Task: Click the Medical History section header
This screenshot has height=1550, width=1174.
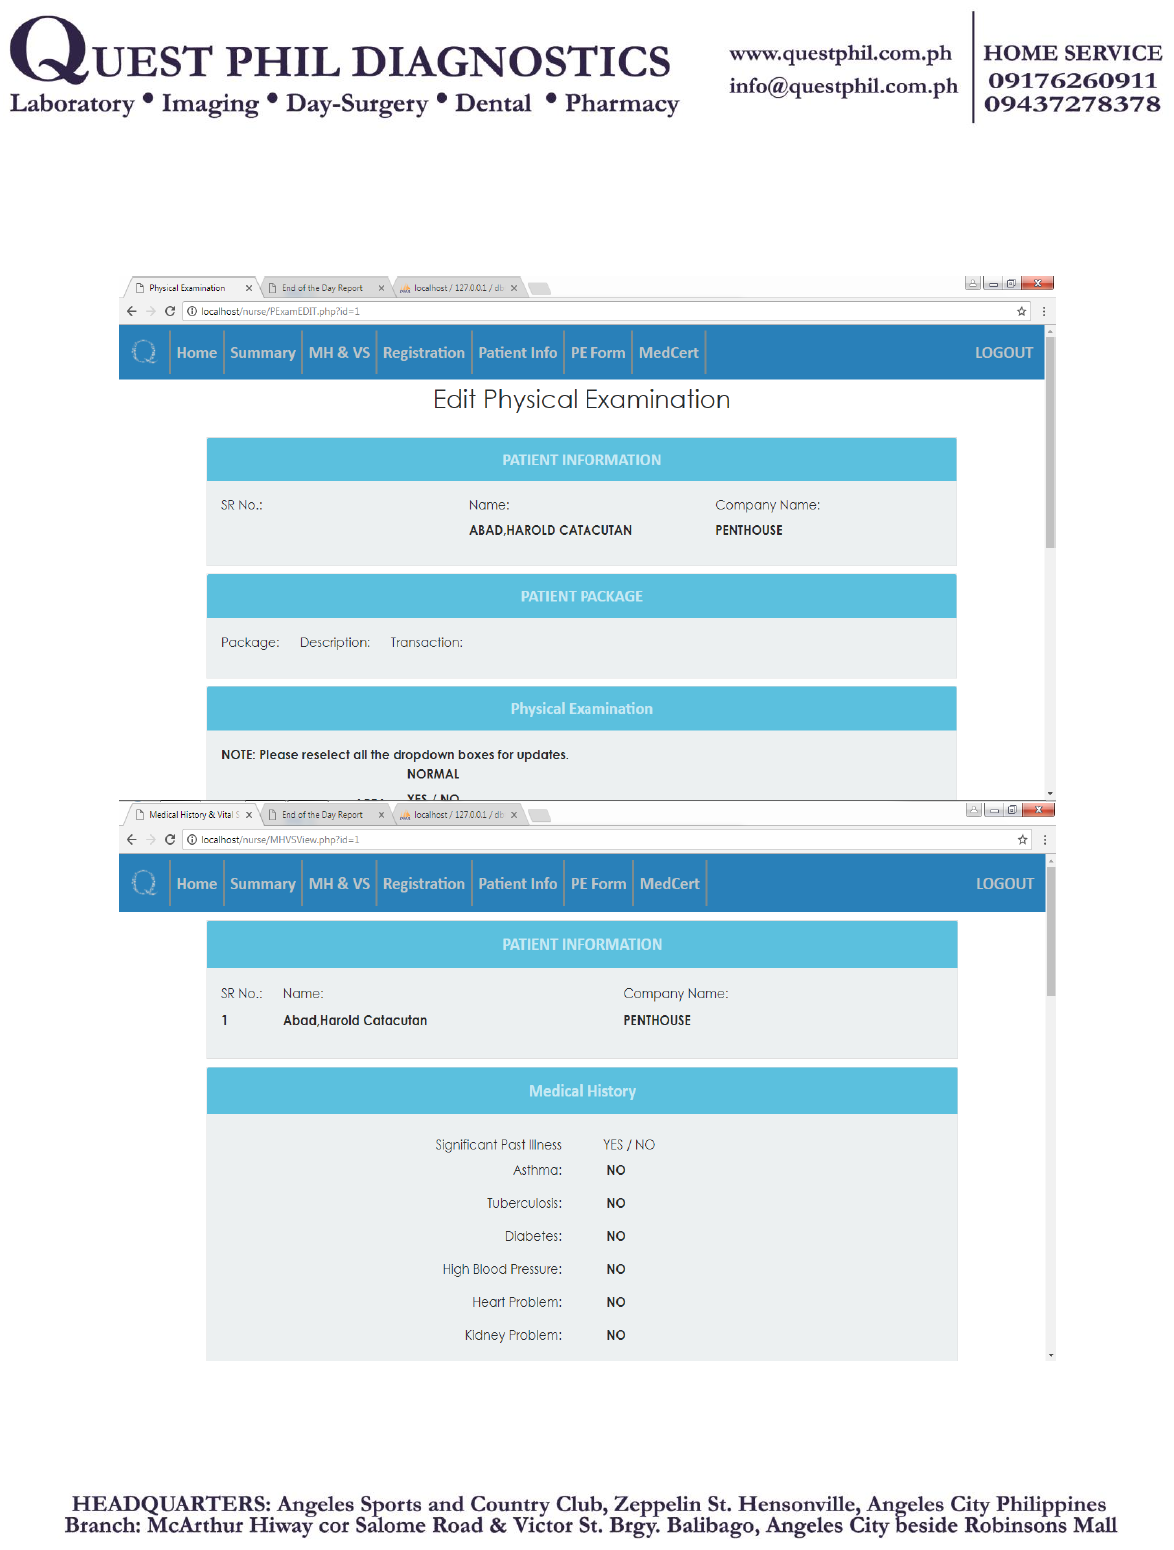Action: [582, 1091]
